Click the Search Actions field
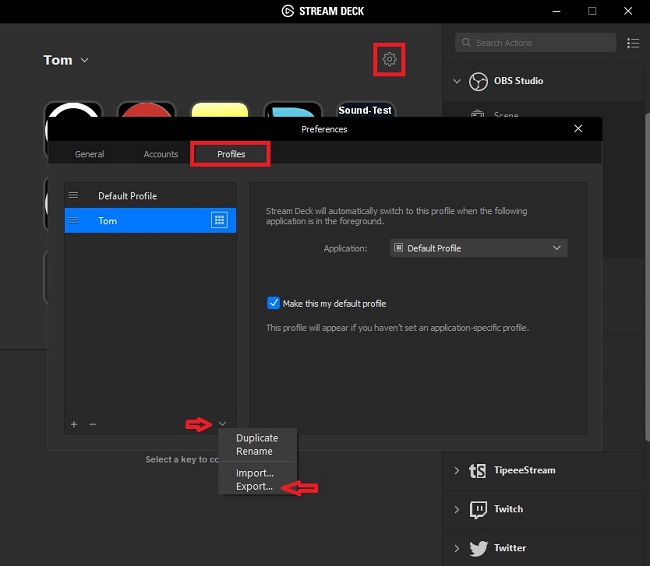 coord(535,42)
